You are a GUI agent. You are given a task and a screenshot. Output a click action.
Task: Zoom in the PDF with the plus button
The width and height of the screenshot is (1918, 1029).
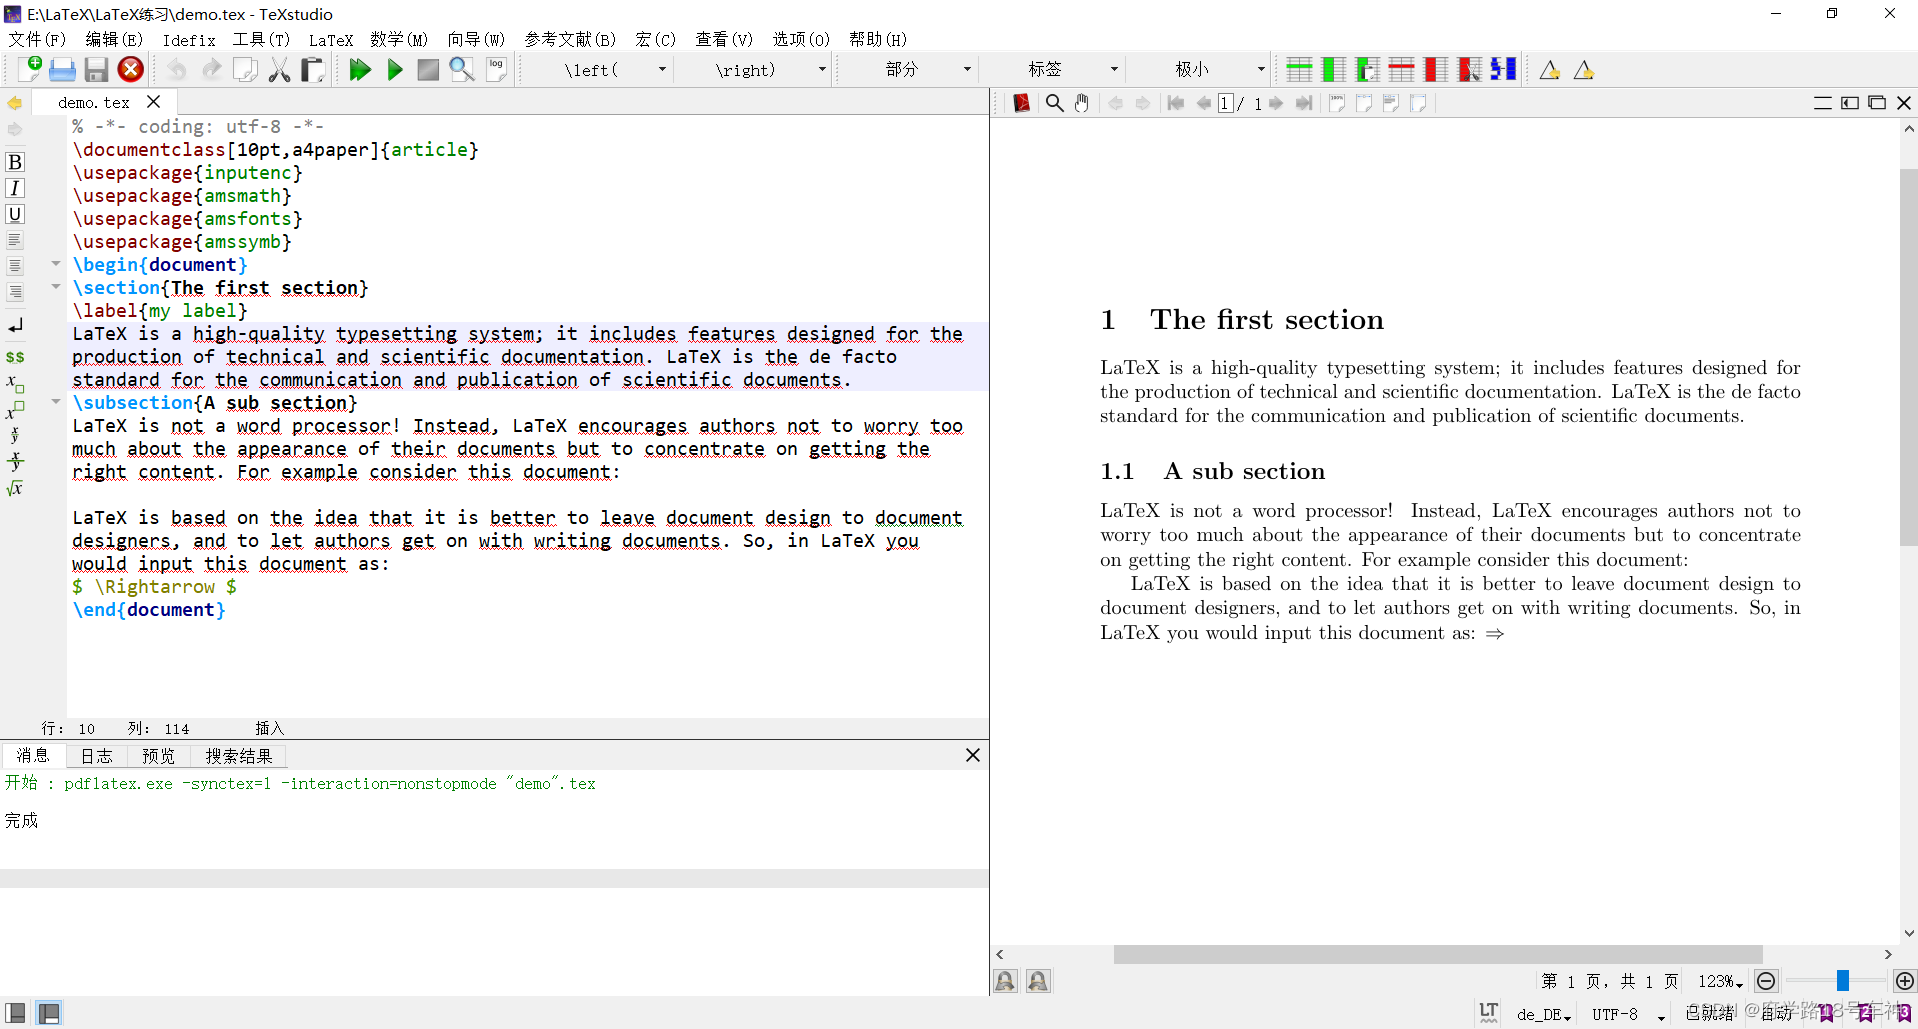click(1905, 981)
